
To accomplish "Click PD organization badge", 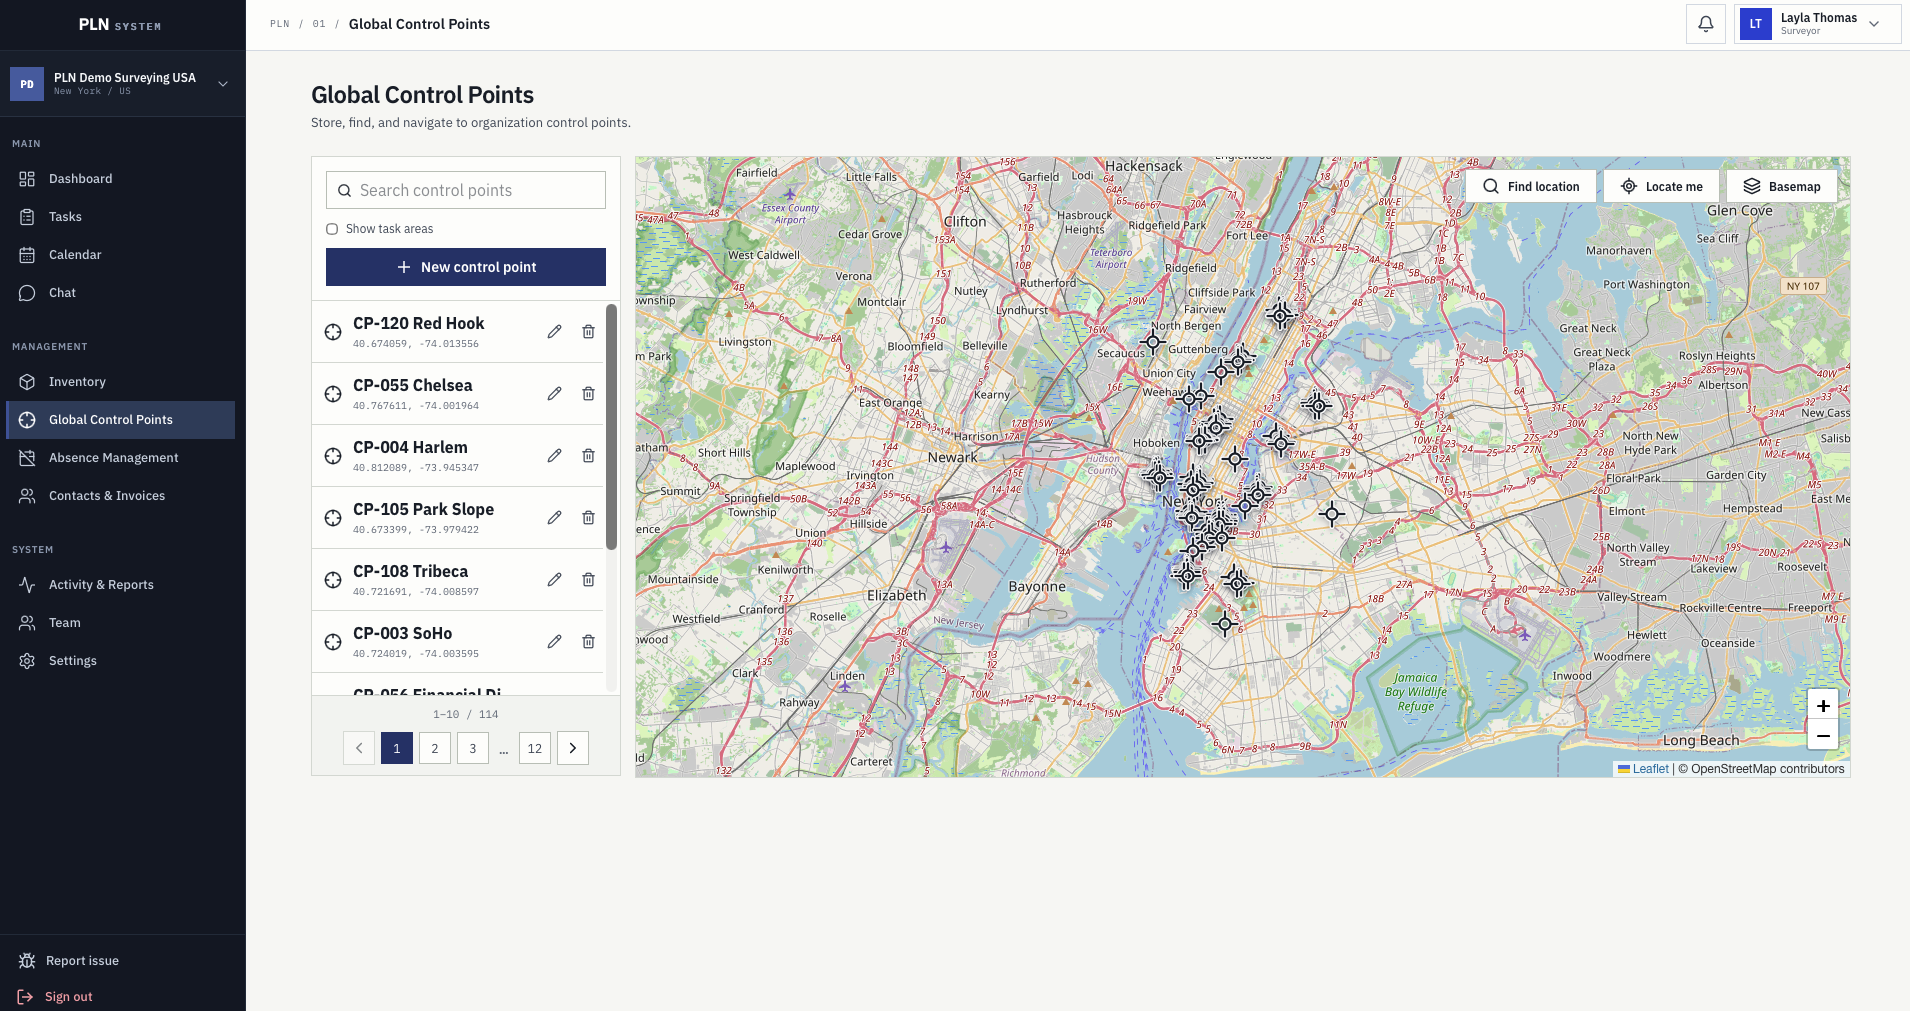I will tap(27, 84).
